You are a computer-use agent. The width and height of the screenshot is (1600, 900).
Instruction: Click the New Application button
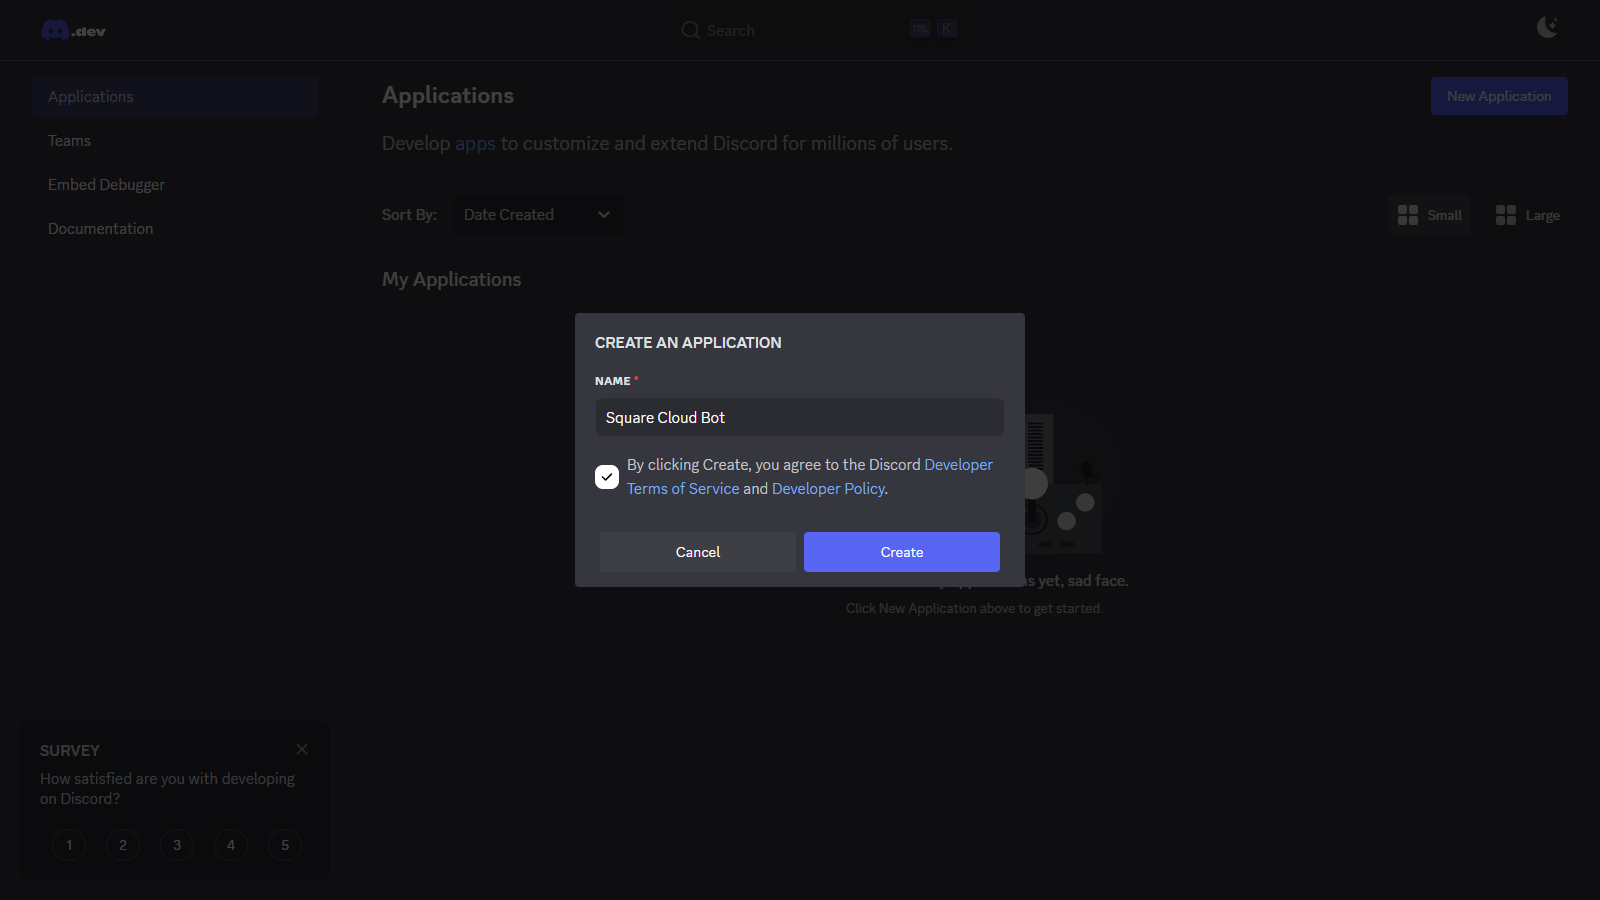point(1499,96)
